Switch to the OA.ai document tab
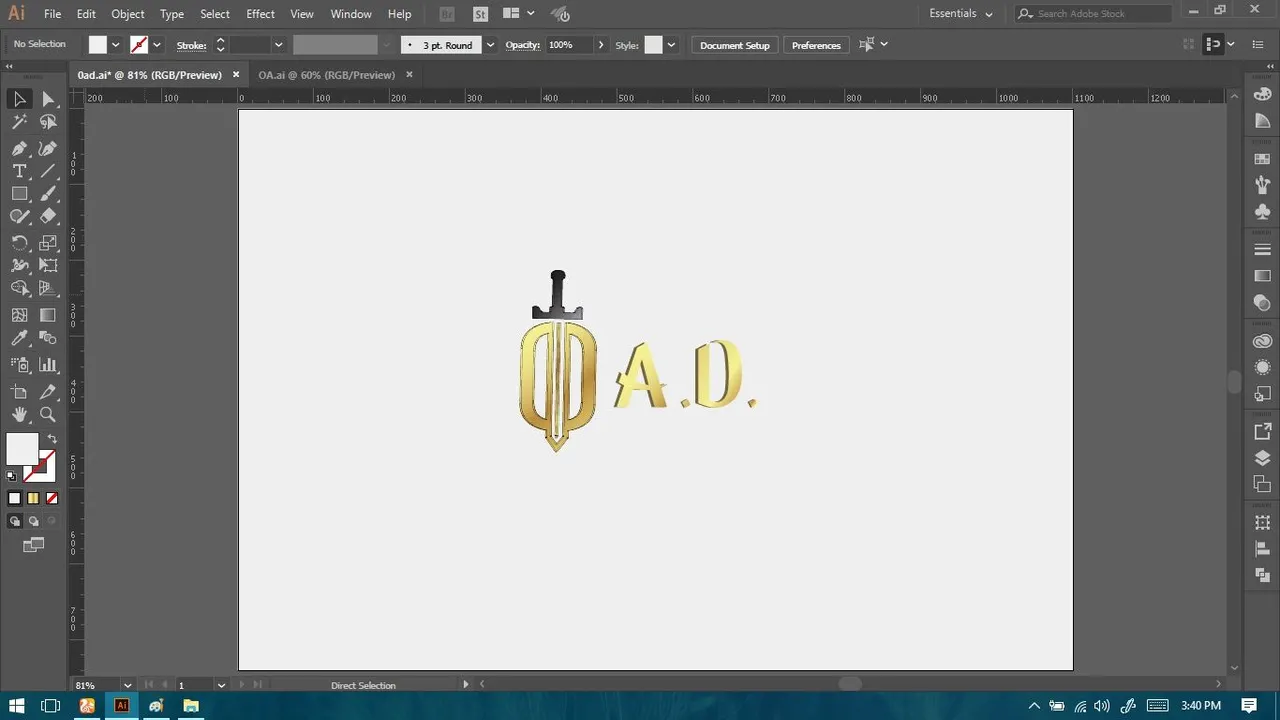 click(x=326, y=75)
